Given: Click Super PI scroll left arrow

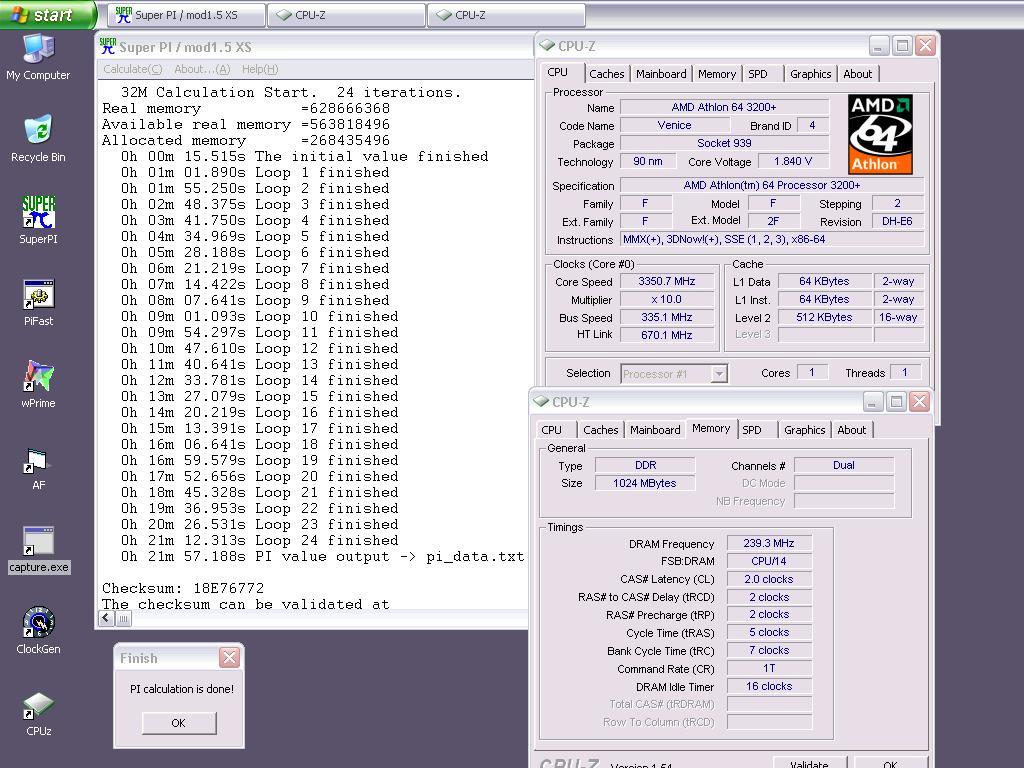Looking at the screenshot, I should [x=106, y=618].
